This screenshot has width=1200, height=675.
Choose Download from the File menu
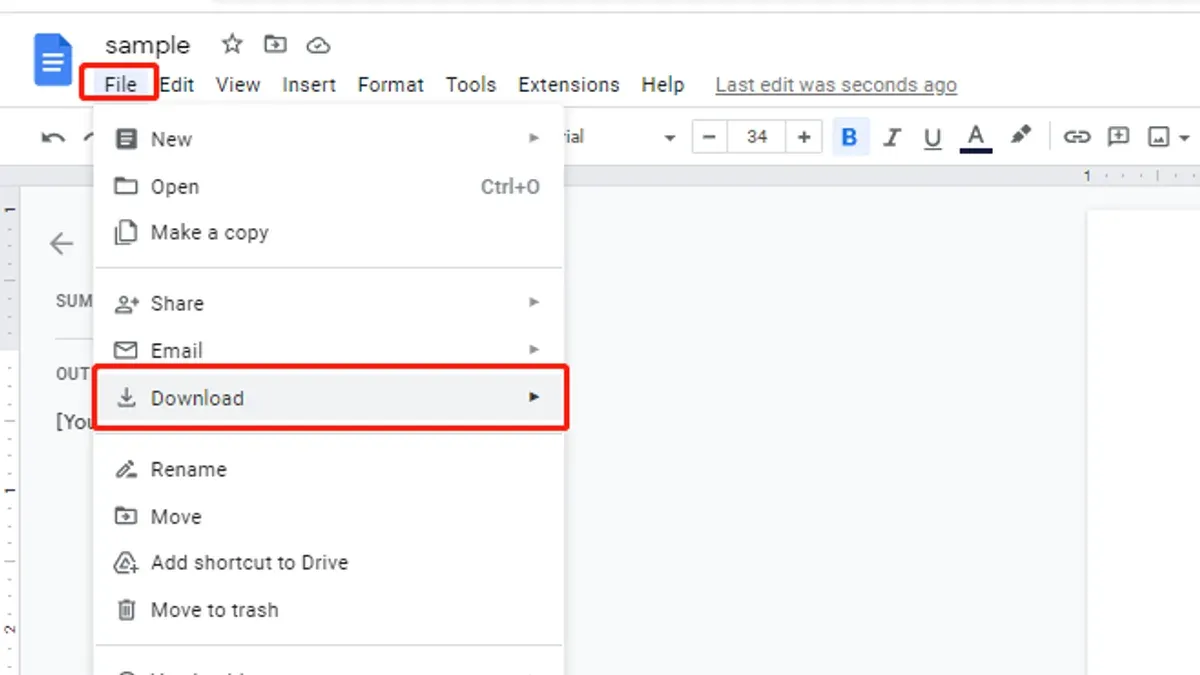click(x=329, y=397)
